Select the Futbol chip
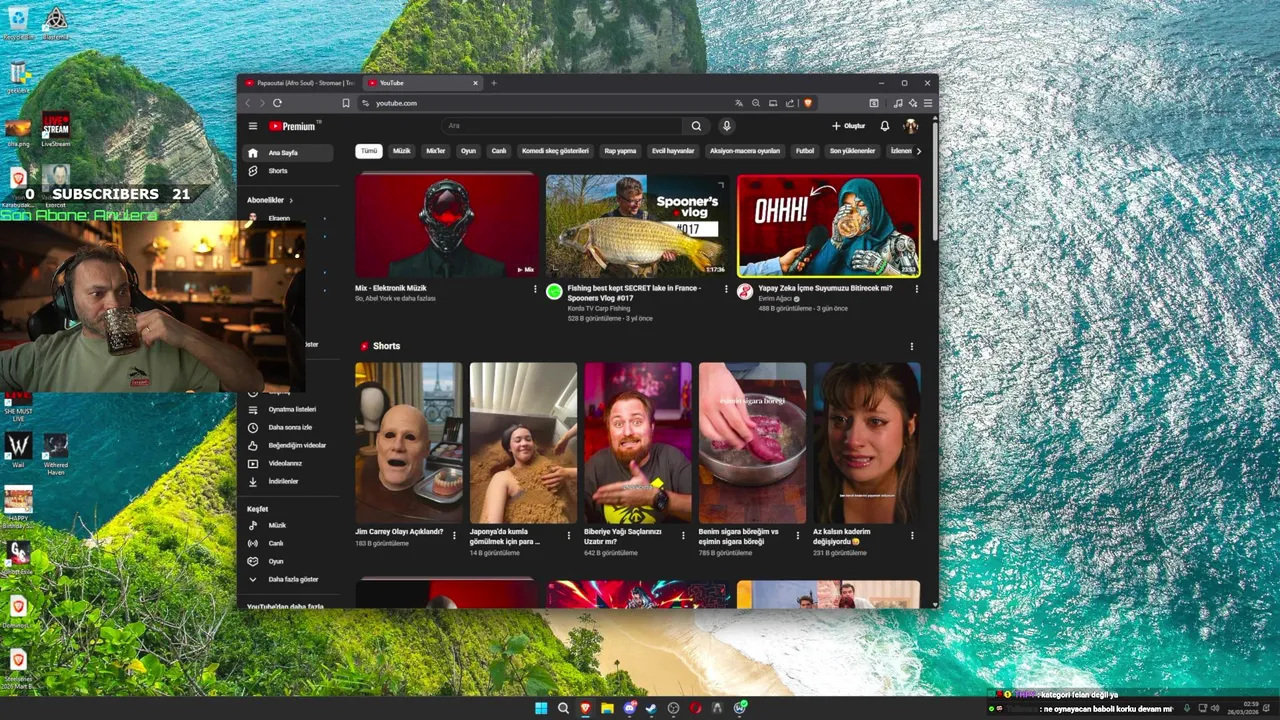Viewport: 1280px width, 720px height. click(x=805, y=151)
